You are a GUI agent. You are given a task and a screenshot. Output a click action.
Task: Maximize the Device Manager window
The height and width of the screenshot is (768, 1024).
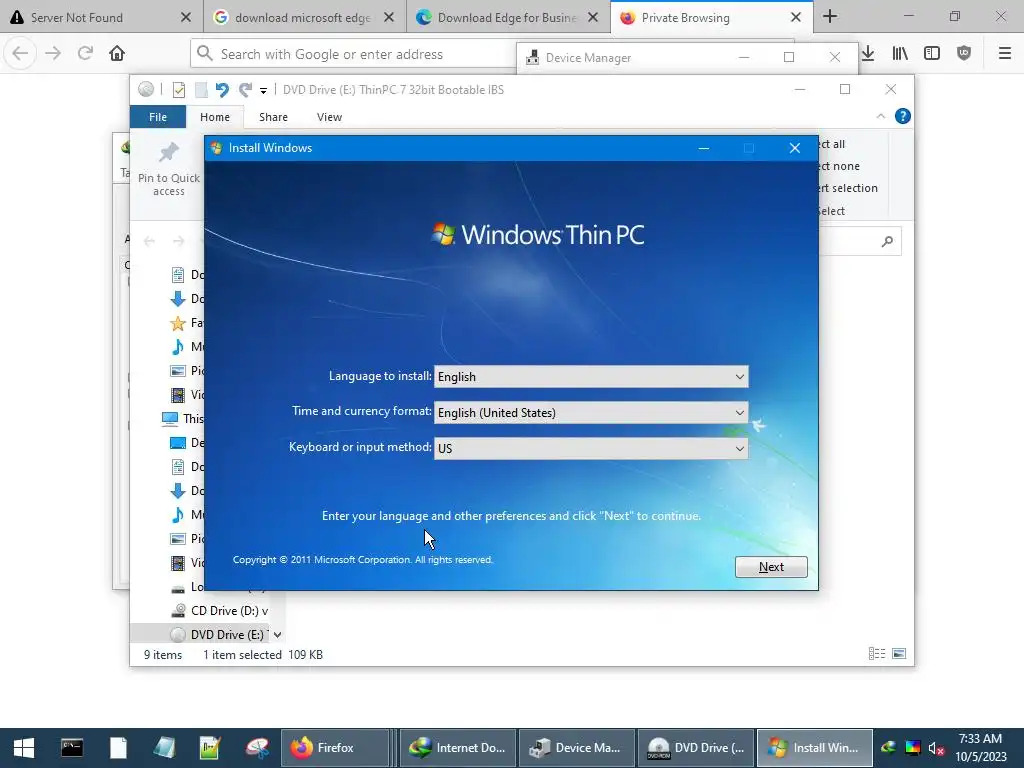tap(789, 57)
